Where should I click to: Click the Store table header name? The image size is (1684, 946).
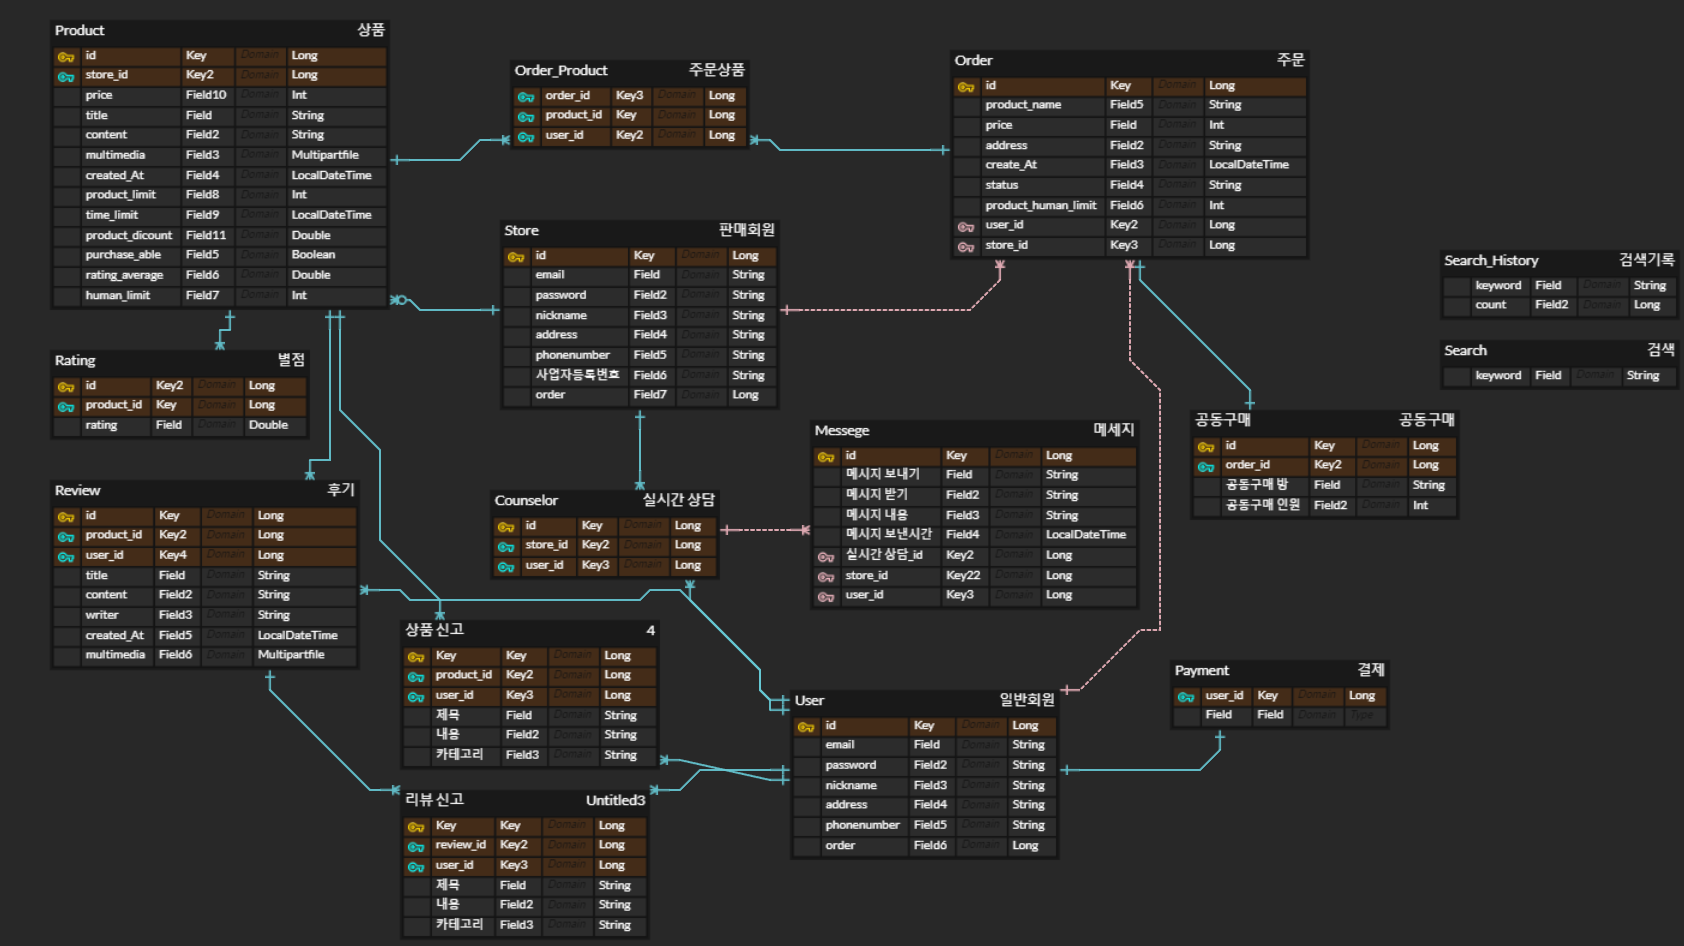click(521, 231)
